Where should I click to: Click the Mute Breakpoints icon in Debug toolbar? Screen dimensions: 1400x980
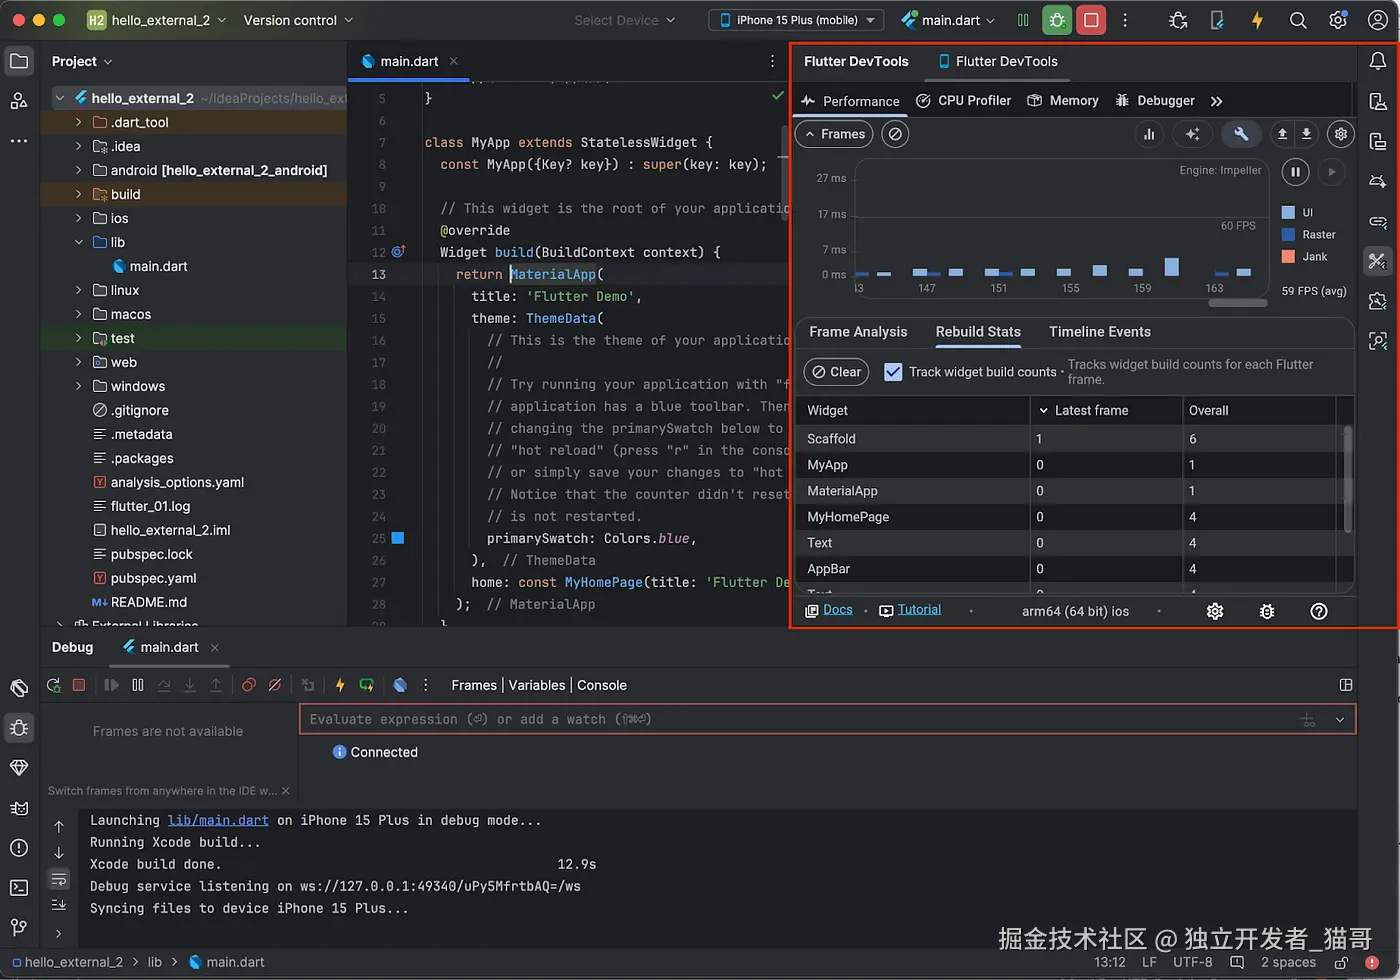click(x=274, y=685)
